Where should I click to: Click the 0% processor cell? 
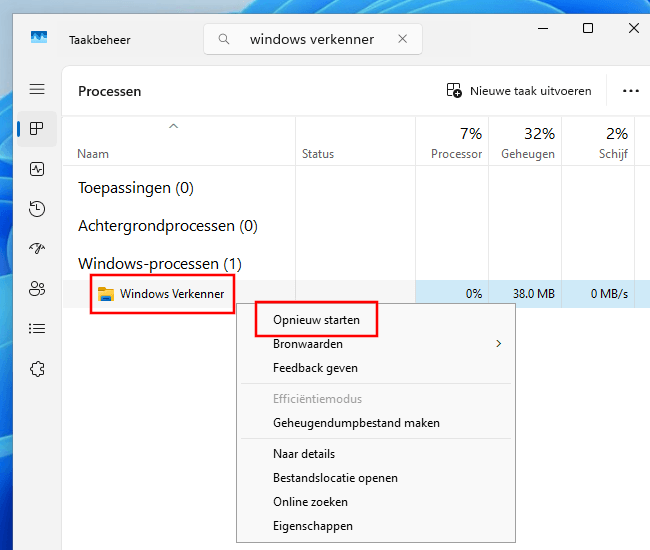(452, 294)
